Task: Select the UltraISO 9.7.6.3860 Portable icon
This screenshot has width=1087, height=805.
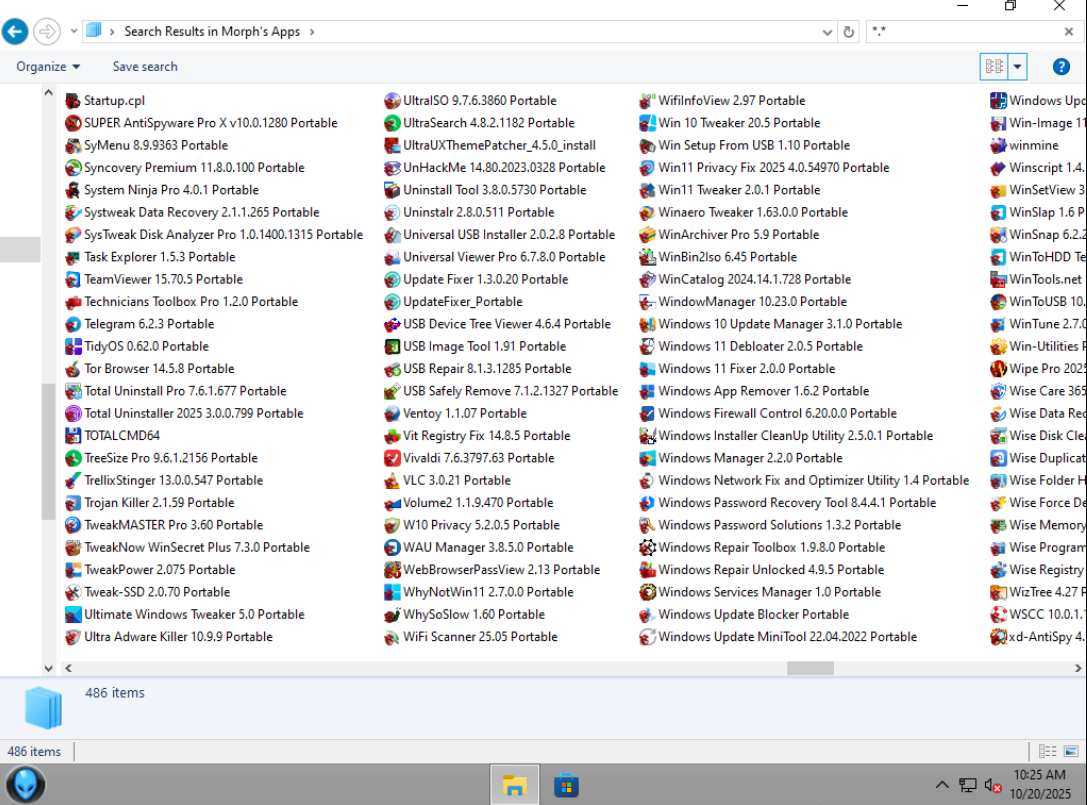Action: (x=392, y=101)
